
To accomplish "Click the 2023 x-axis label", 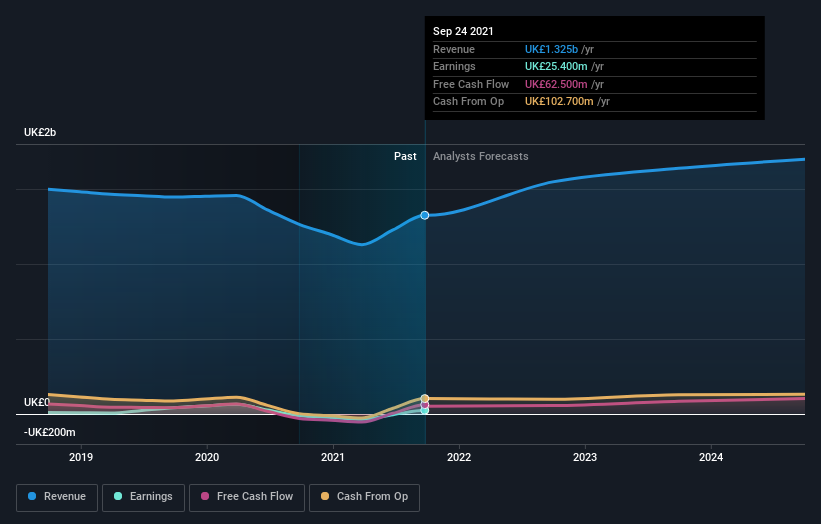I will click(x=585, y=457).
